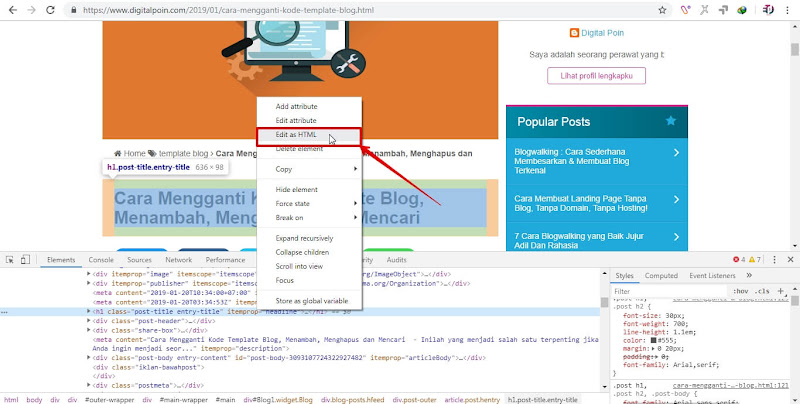Viewport: 800px width, 404px height.
Task: Click the Styles Filter input field
Action: tap(670, 291)
